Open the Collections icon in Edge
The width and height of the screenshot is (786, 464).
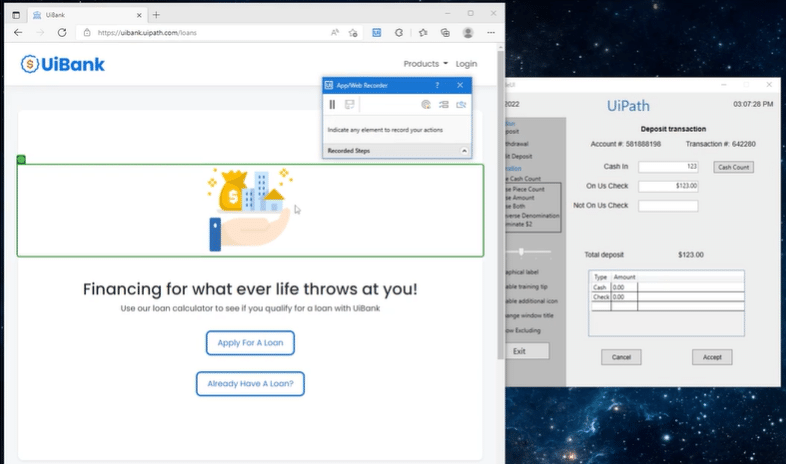(x=445, y=33)
